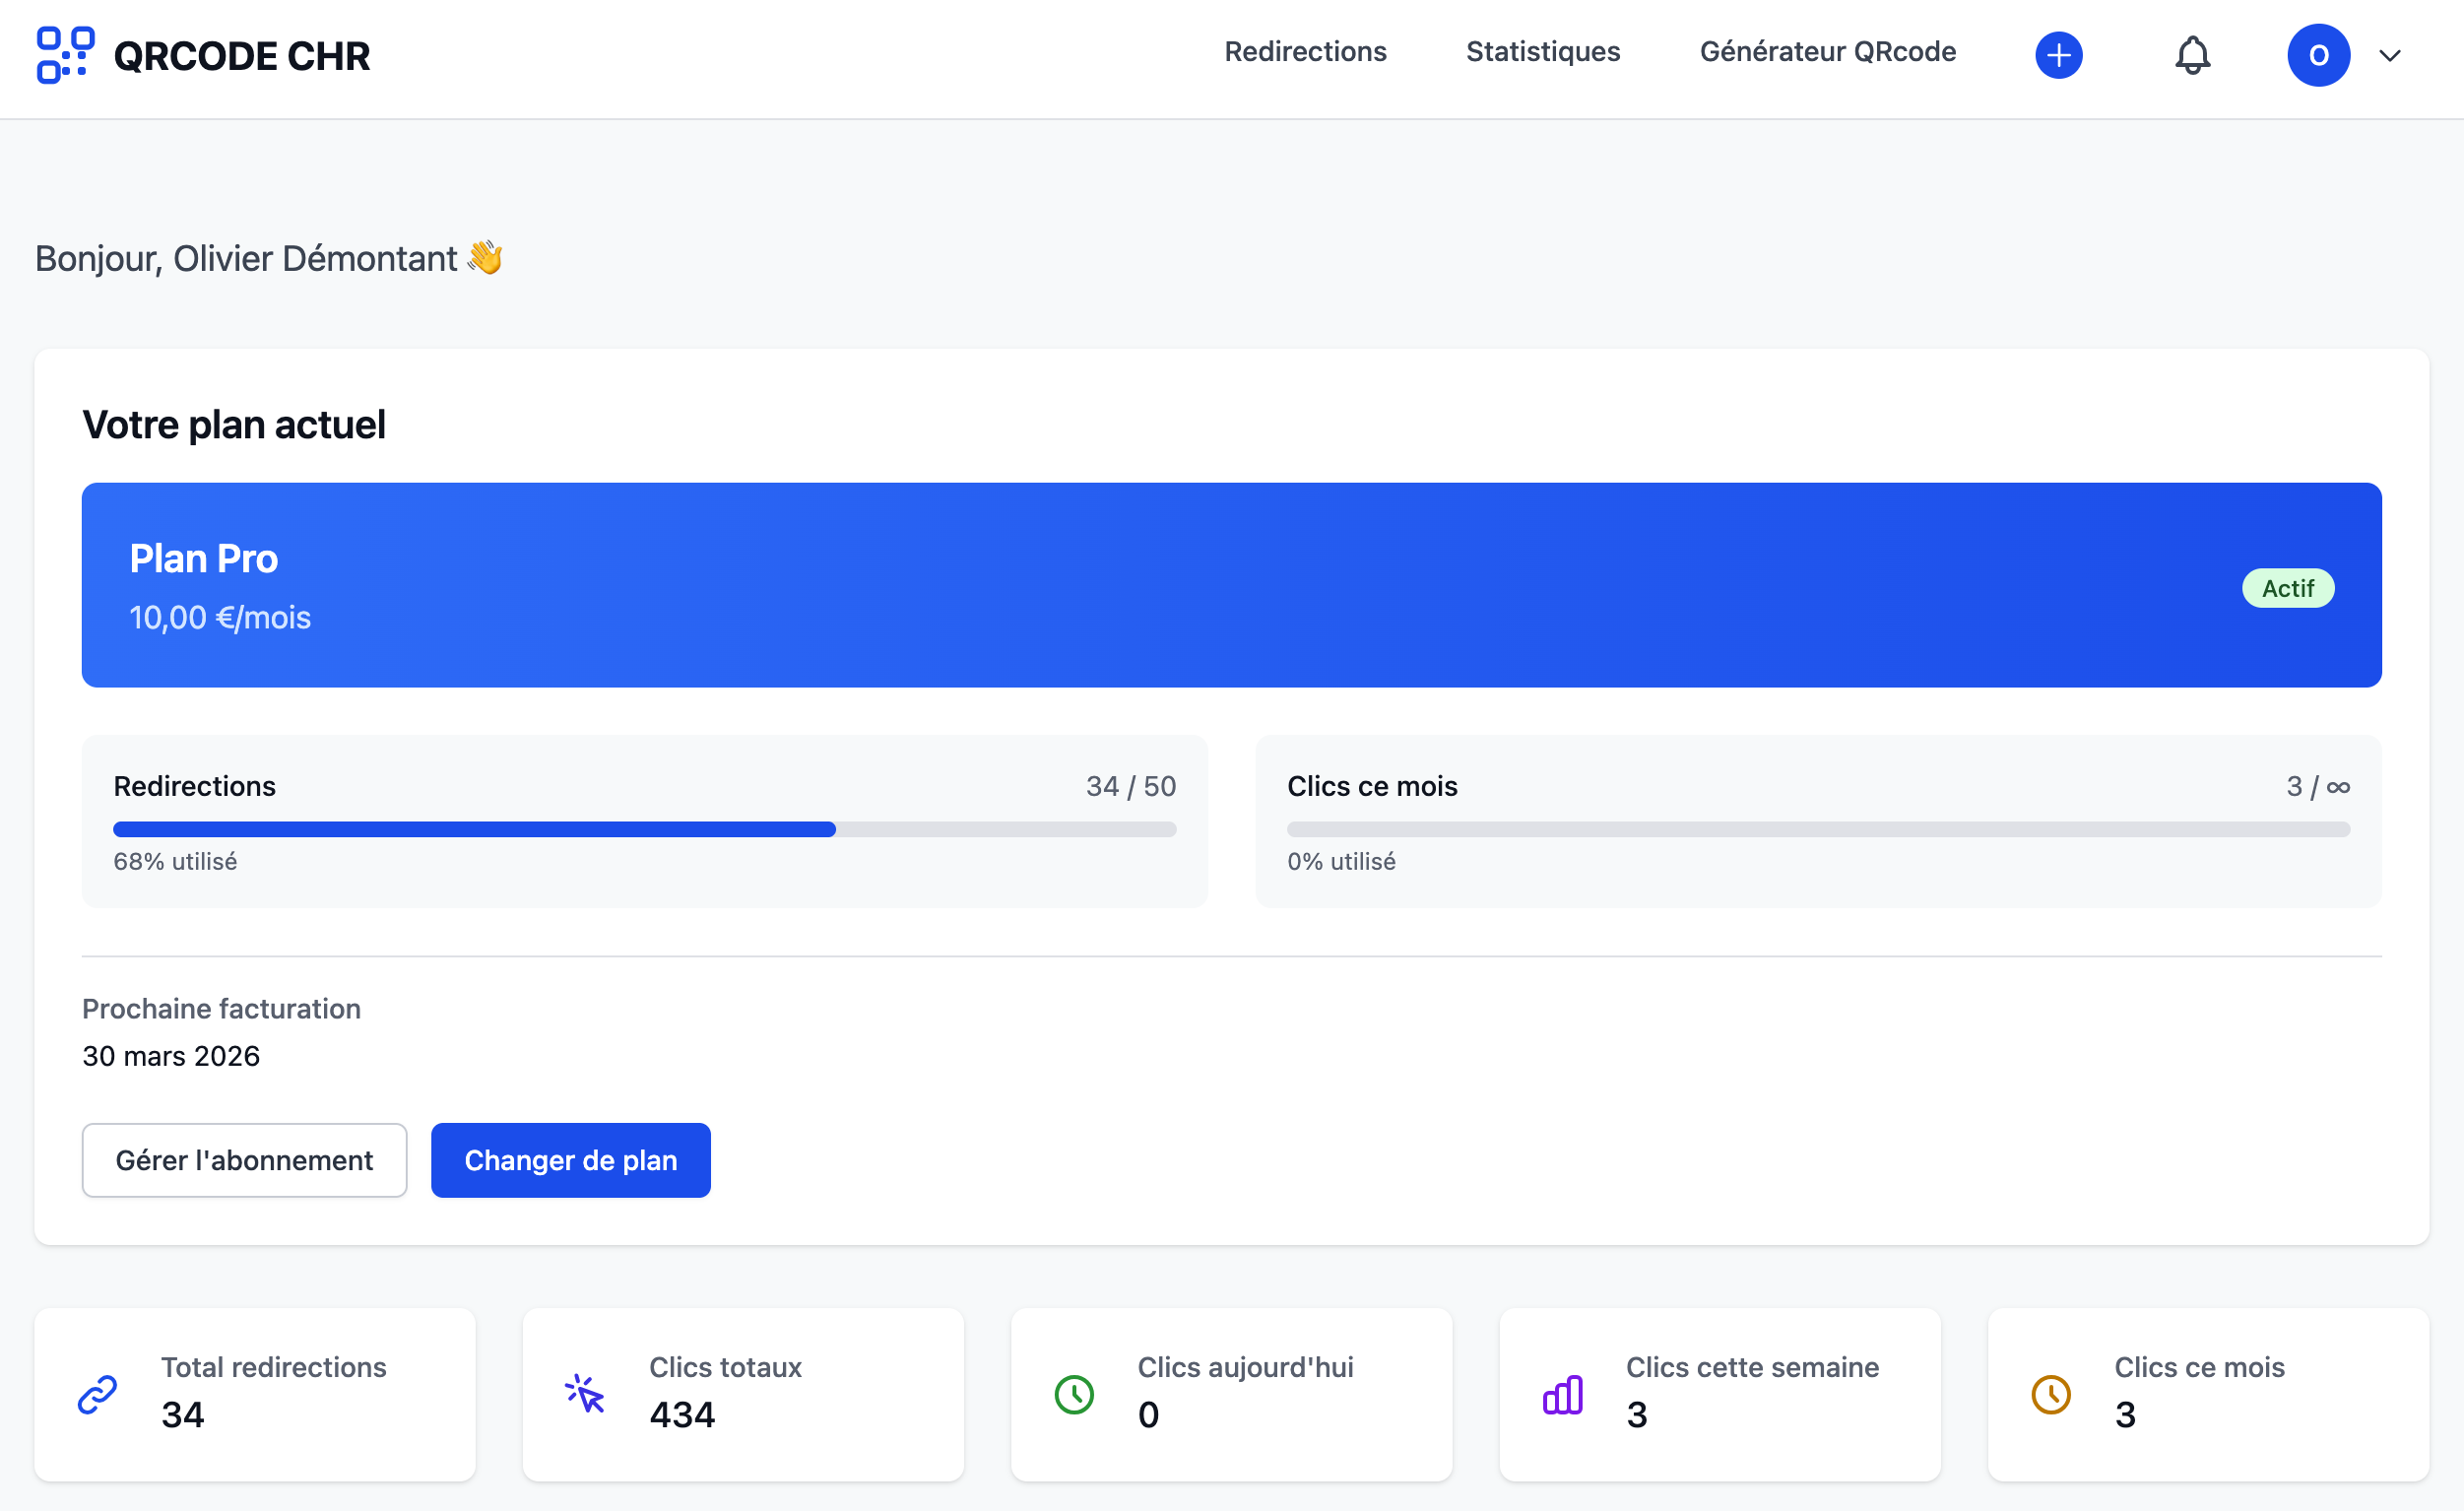This screenshot has height=1511, width=2464.
Task: Open the create new item plus icon
Action: (2058, 55)
